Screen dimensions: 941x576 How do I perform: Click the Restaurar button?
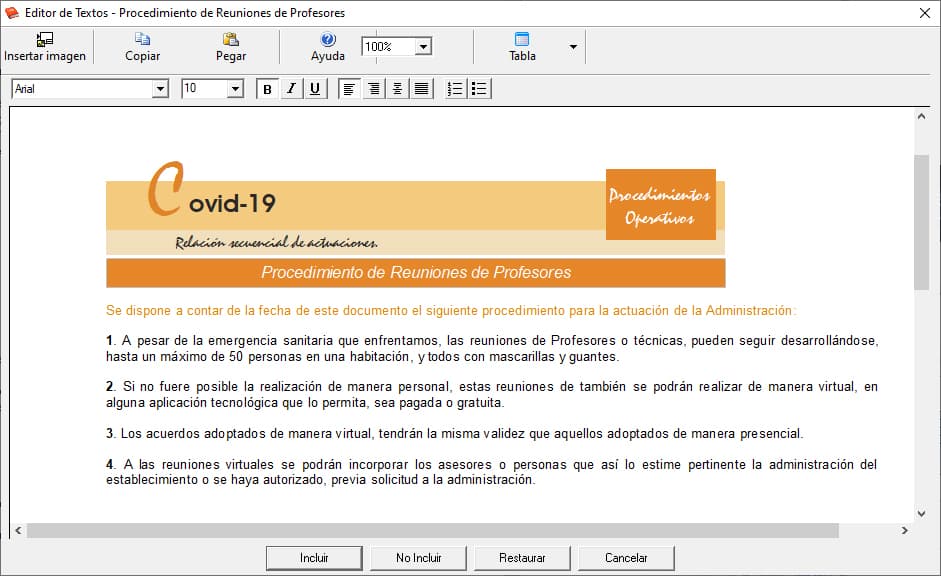tap(522, 558)
